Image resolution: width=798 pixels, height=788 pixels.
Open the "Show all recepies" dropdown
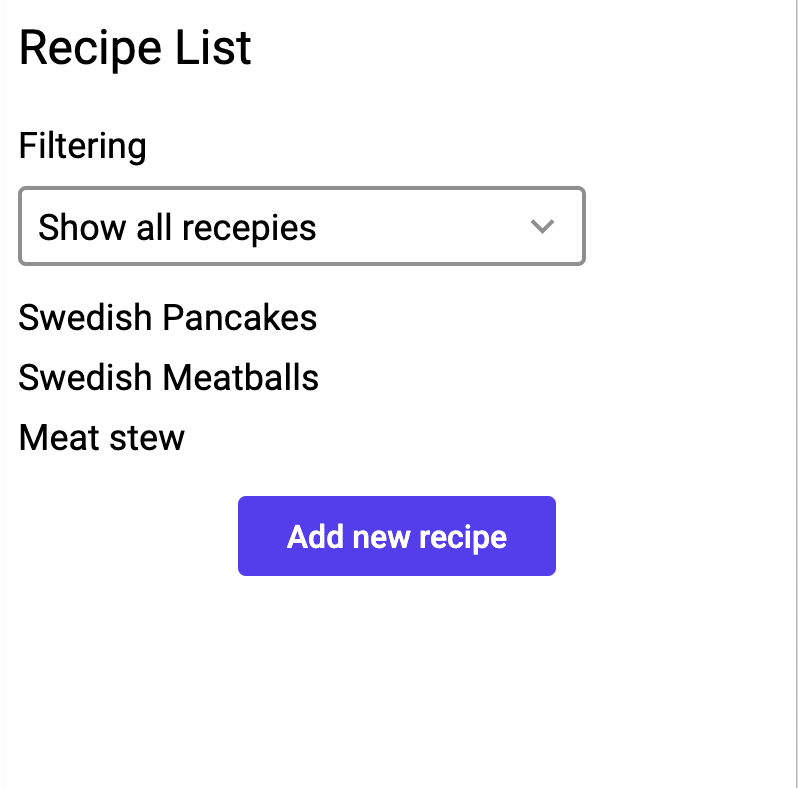pyautogui.click(x=301, y=227)
